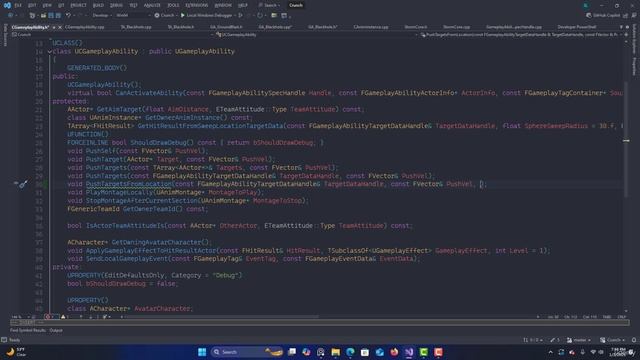Click the Visual Studio taskbar icon
The image size is (640, 360).
[x=409, y=352]
